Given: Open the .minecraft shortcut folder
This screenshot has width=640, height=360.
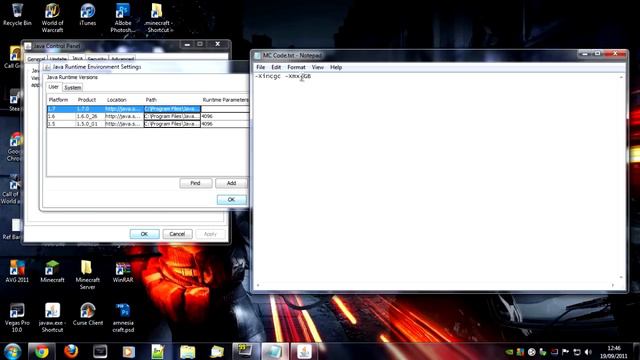Looking at the screenshot, I should tap(158, 18).
